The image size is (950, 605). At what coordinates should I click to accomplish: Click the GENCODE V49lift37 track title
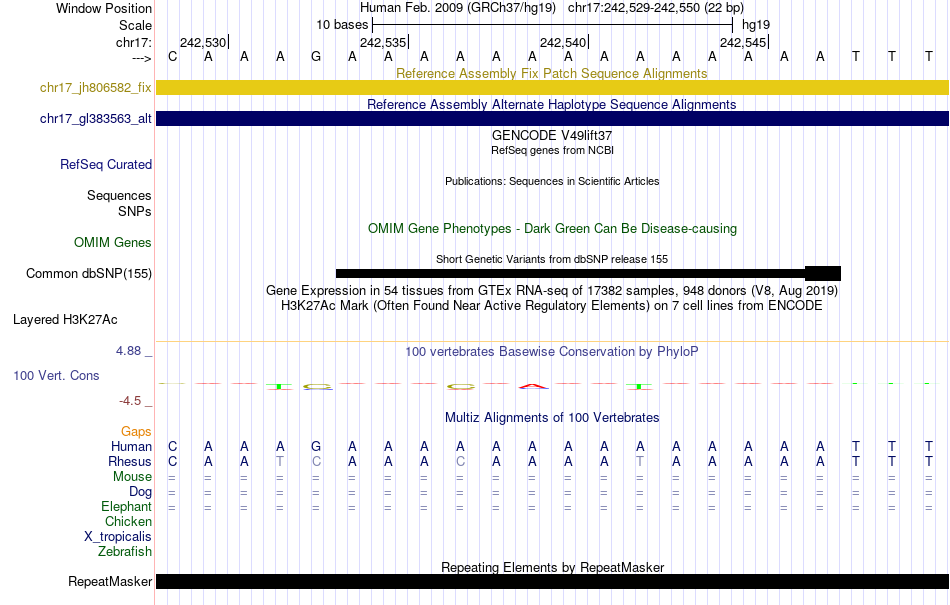tap(552, 135)
